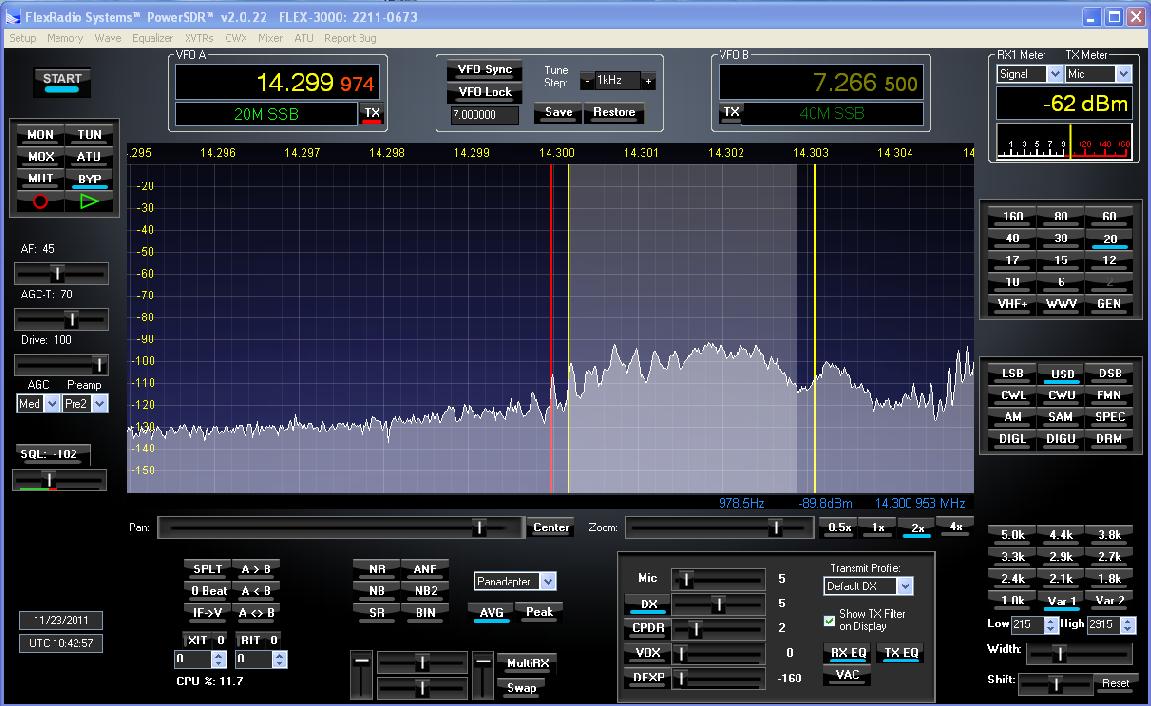1151x706 pixels.
Task: Toggle the VOX button
Action: tap(647, 653)
